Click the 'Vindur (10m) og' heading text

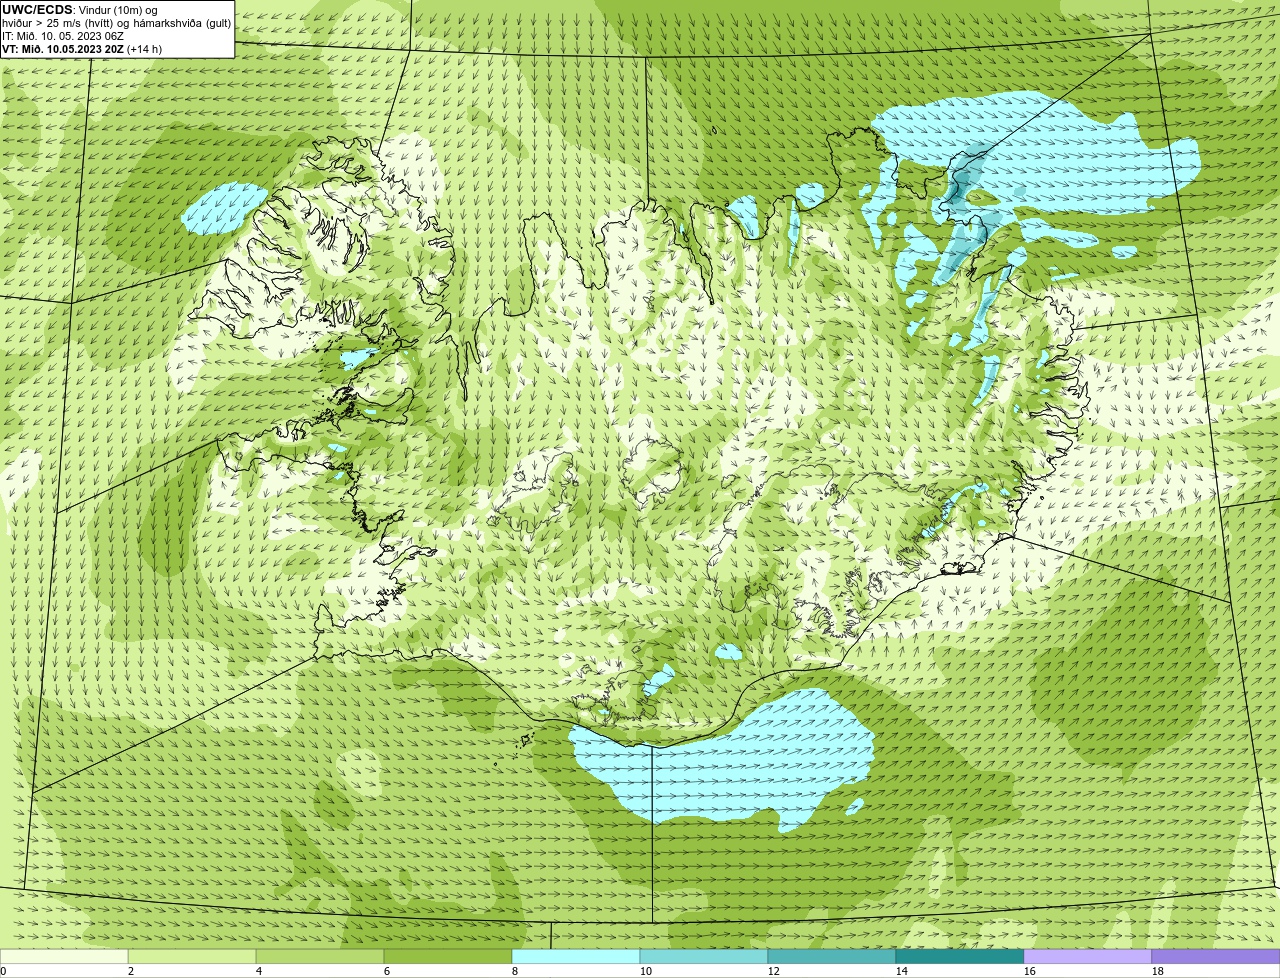(x=118, y=10)
